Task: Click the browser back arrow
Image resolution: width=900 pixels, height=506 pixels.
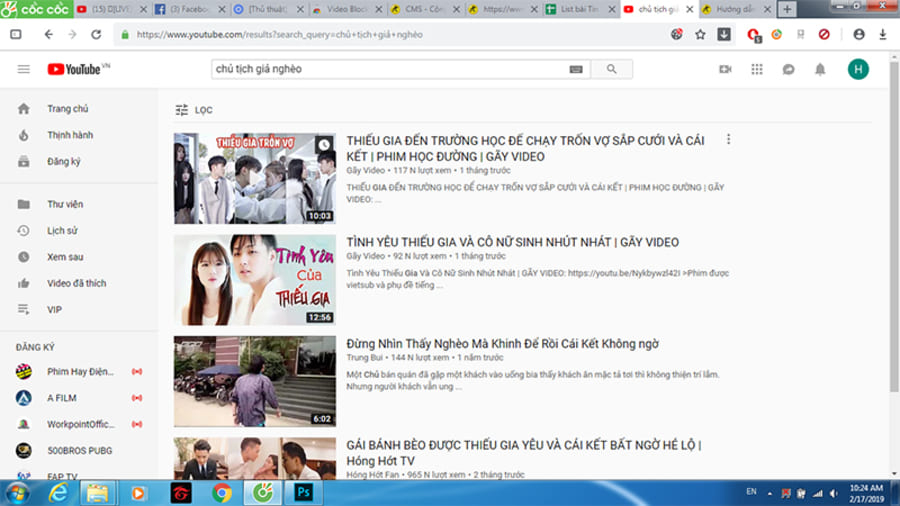Action: pos(49,34)
